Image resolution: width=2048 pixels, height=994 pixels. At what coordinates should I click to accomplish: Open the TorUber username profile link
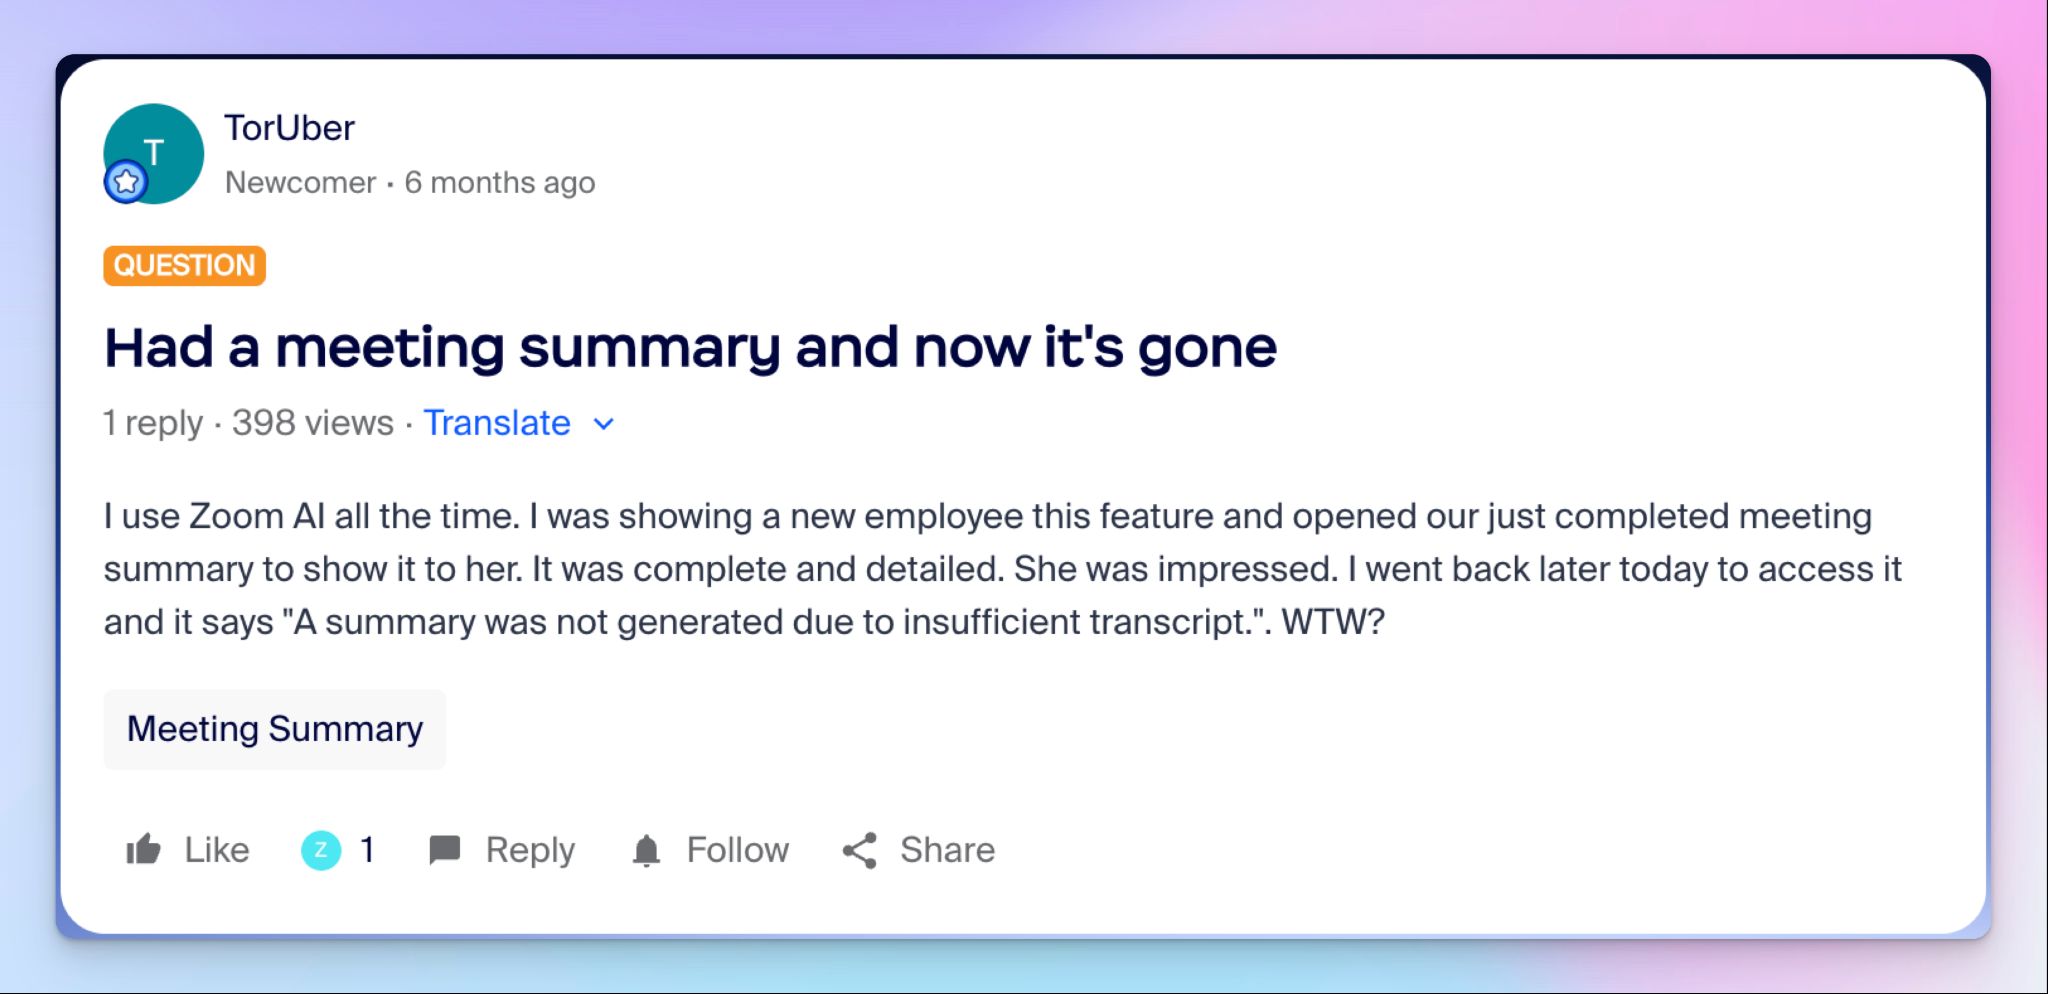(290, 127)
